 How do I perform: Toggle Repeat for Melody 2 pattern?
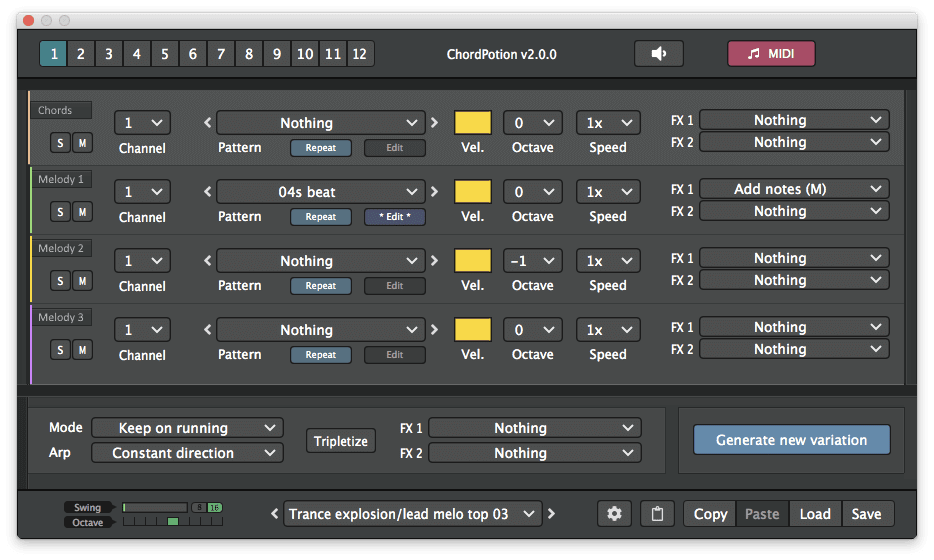click(320, 286)
